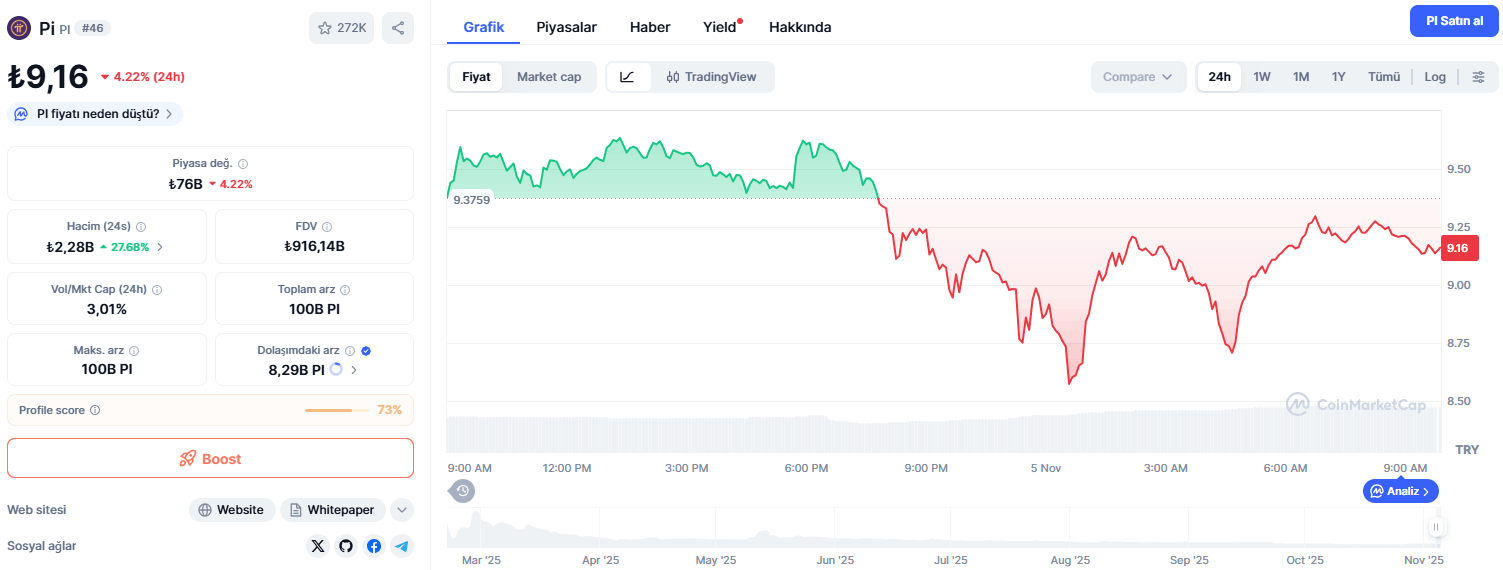This screenshot has height=570, width=1503.
Task: Expand more website links chevron
Action: [x=402, y=510]
